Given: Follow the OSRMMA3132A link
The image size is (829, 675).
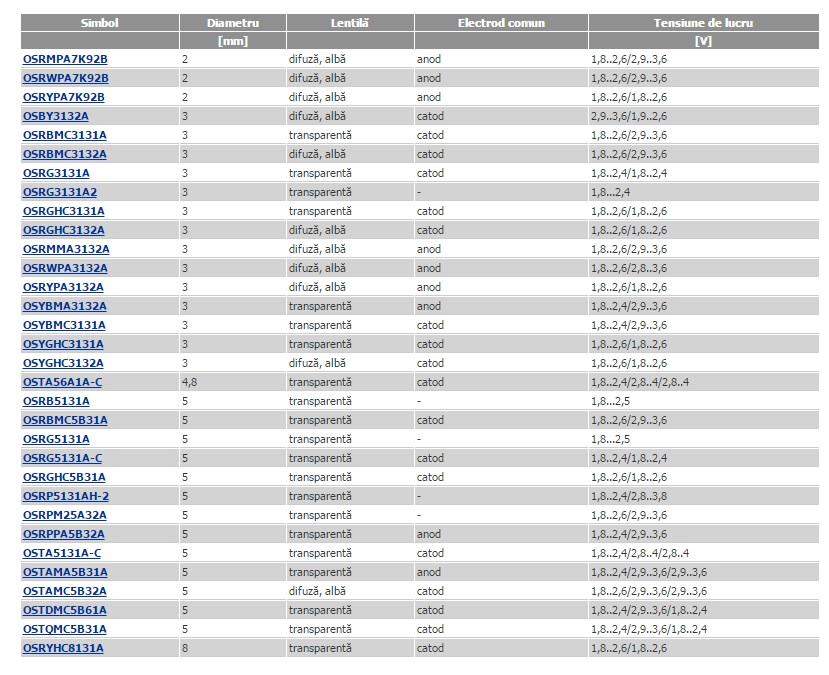Looking at the screenshot, I should click(66, 249).
